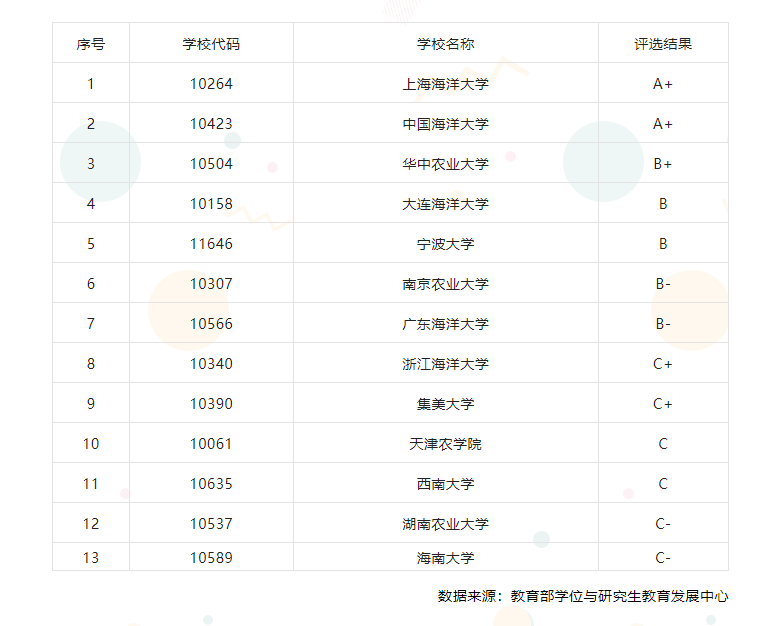The image size is (783, 626).
Task: Click the 评选结果 column header
Action: tap(663, 44)
